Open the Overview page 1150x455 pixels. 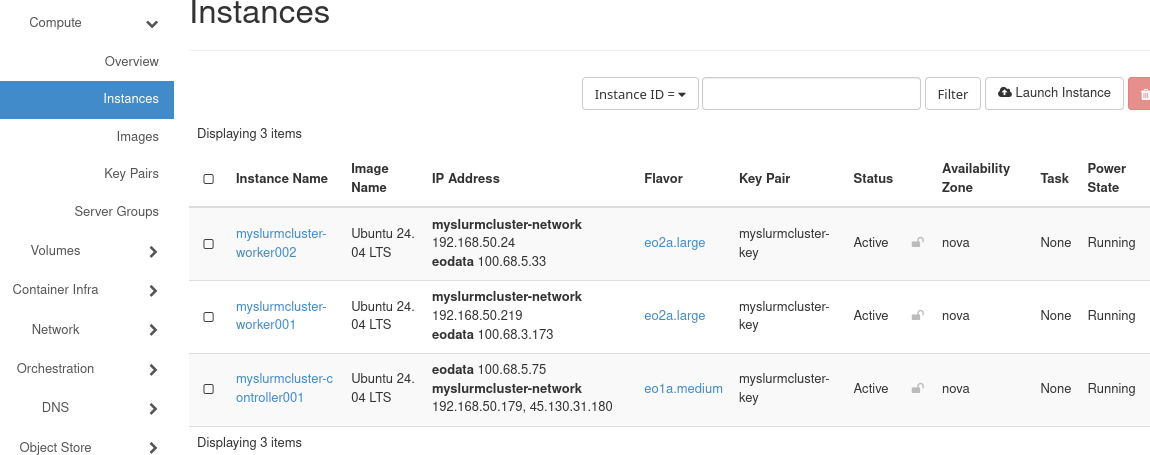131,61
